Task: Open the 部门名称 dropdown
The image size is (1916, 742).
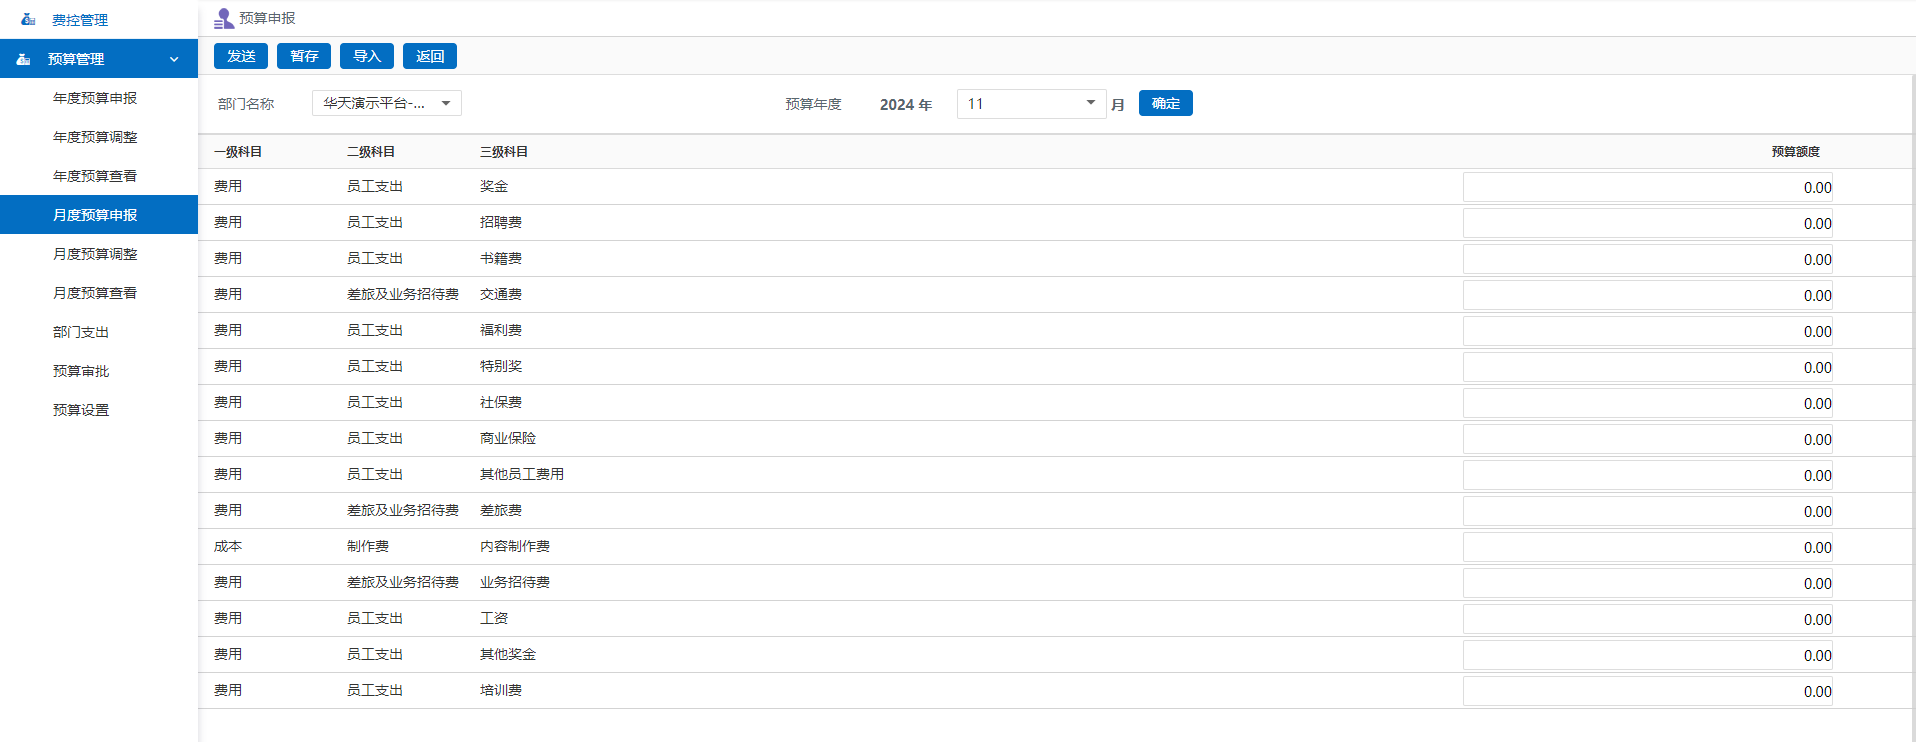Action: click(x=386, y=103)
